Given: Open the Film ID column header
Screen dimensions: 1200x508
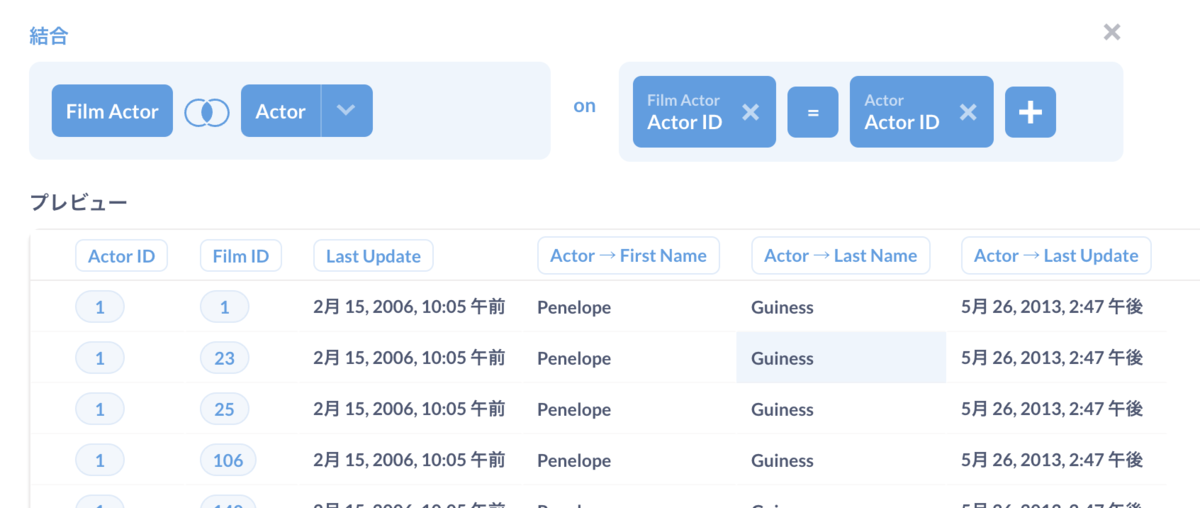Looking at the screenshot, I should 240,256.
